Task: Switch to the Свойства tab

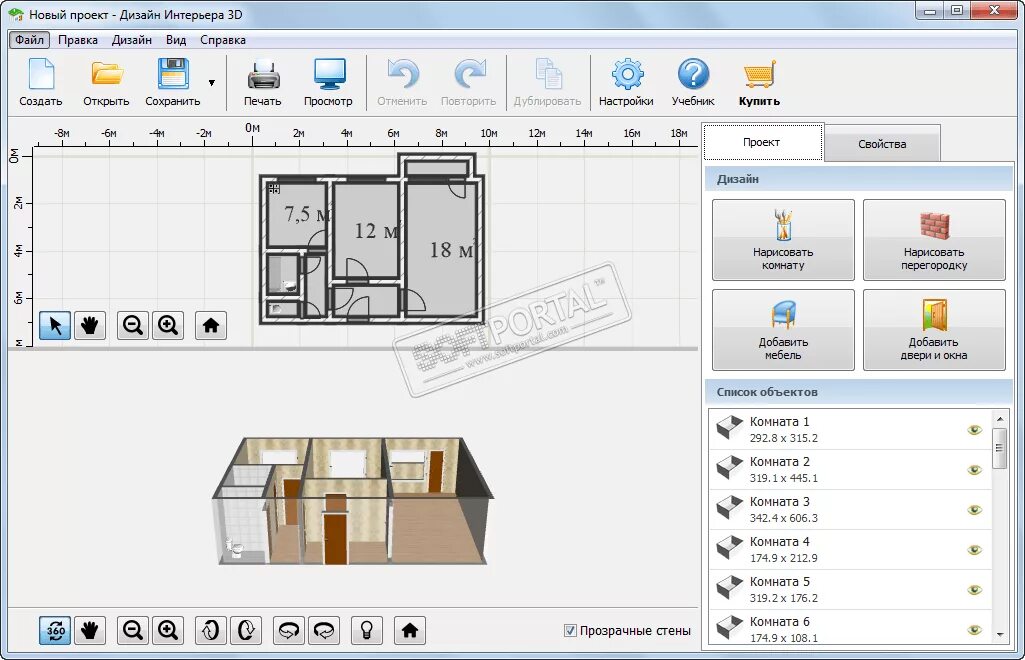Action: point(882,144)
